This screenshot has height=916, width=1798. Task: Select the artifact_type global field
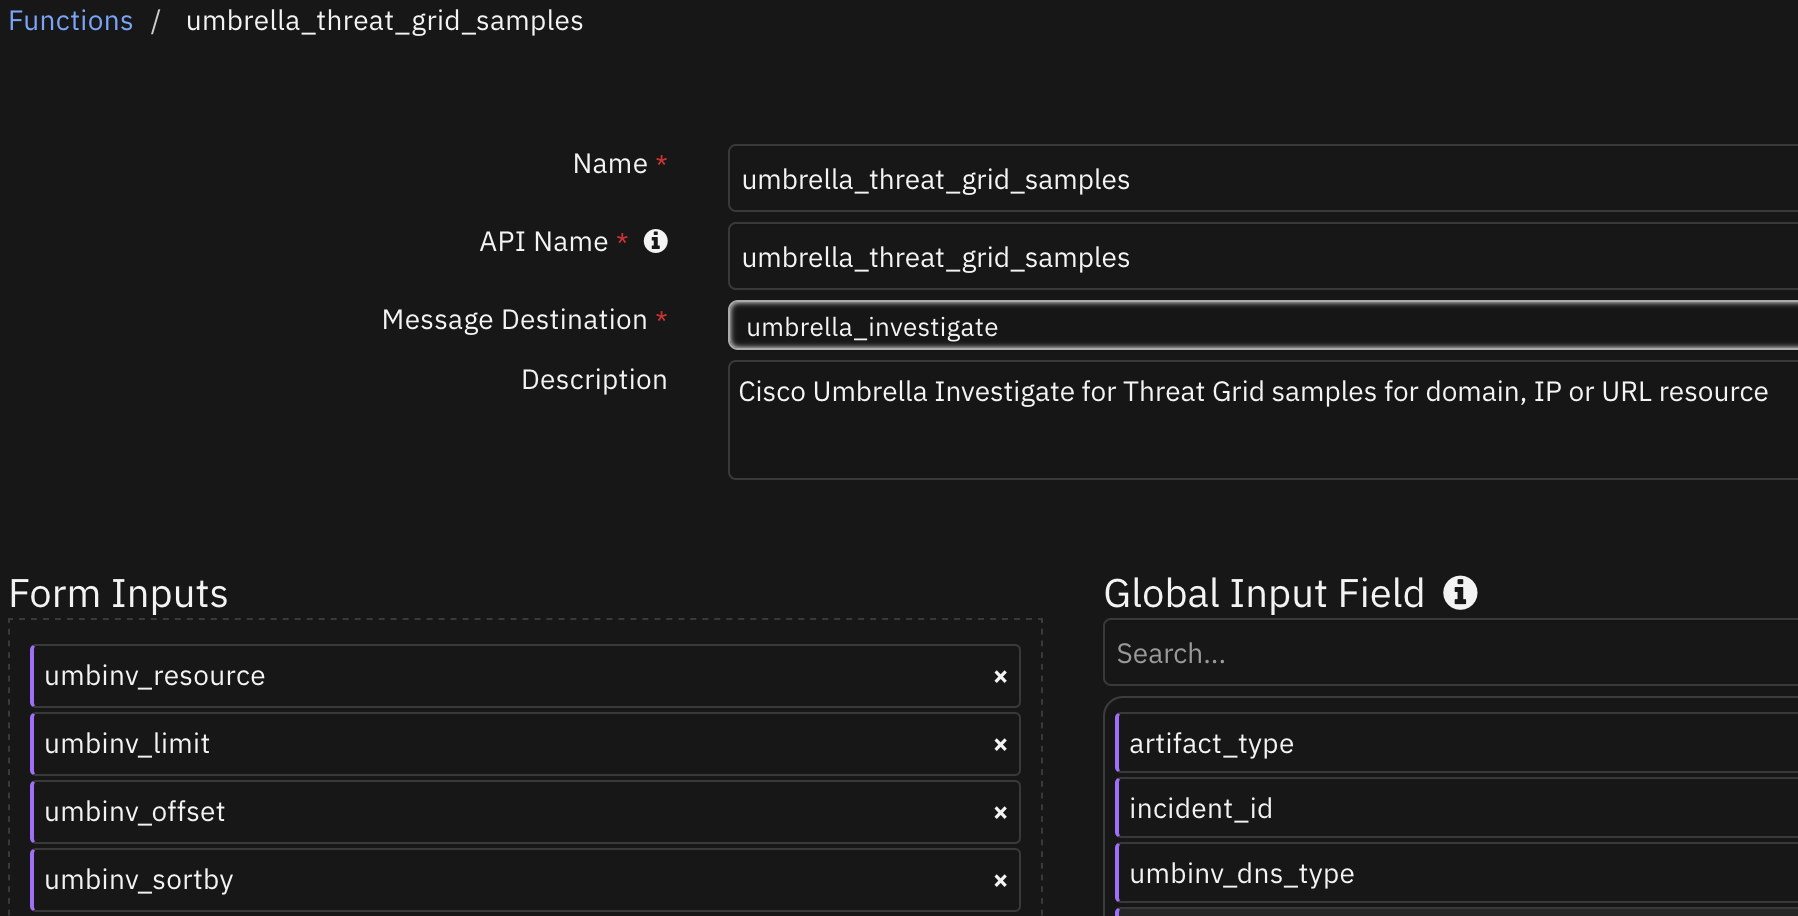(1456, 743)
